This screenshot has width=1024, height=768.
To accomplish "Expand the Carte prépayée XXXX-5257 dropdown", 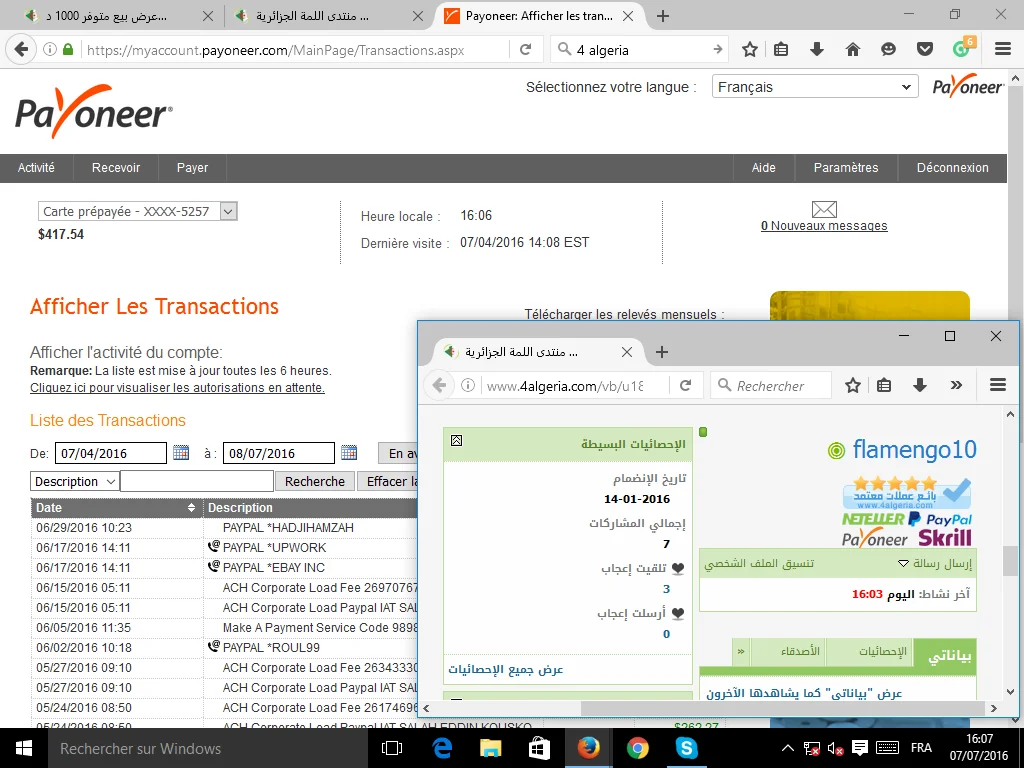I will [139, 211].
